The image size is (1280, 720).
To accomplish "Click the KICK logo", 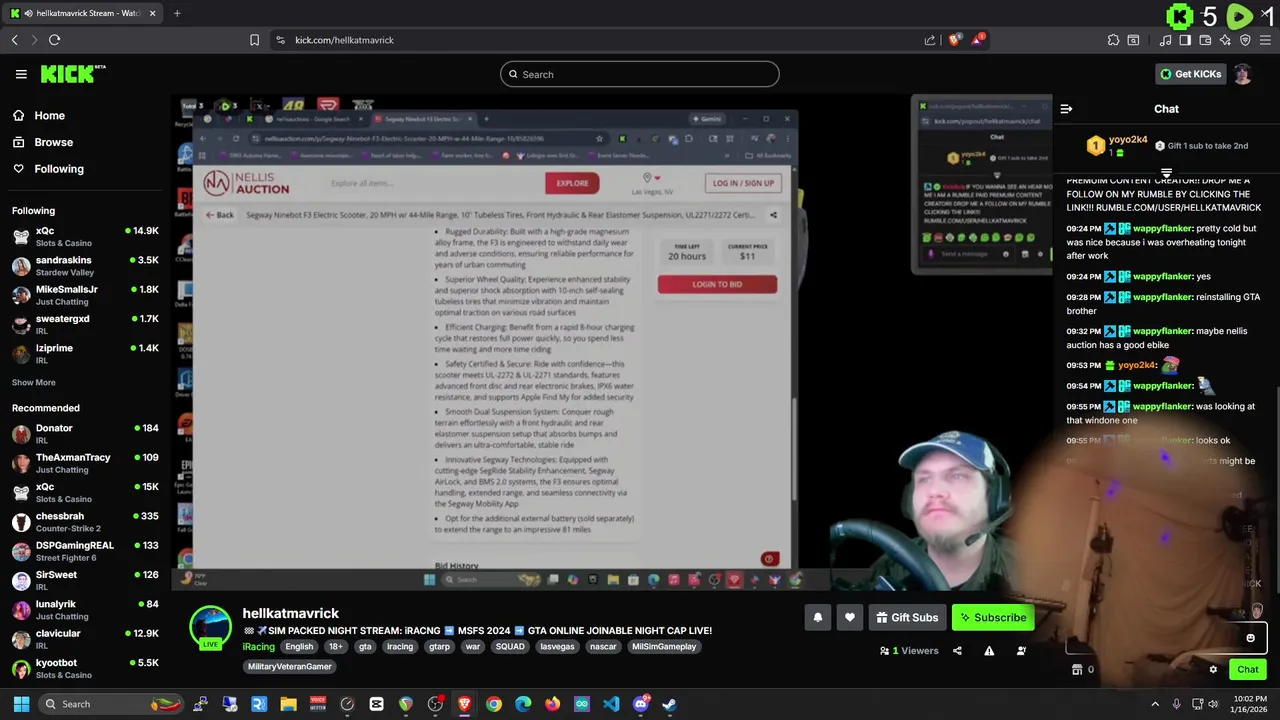I will [72, 74].
